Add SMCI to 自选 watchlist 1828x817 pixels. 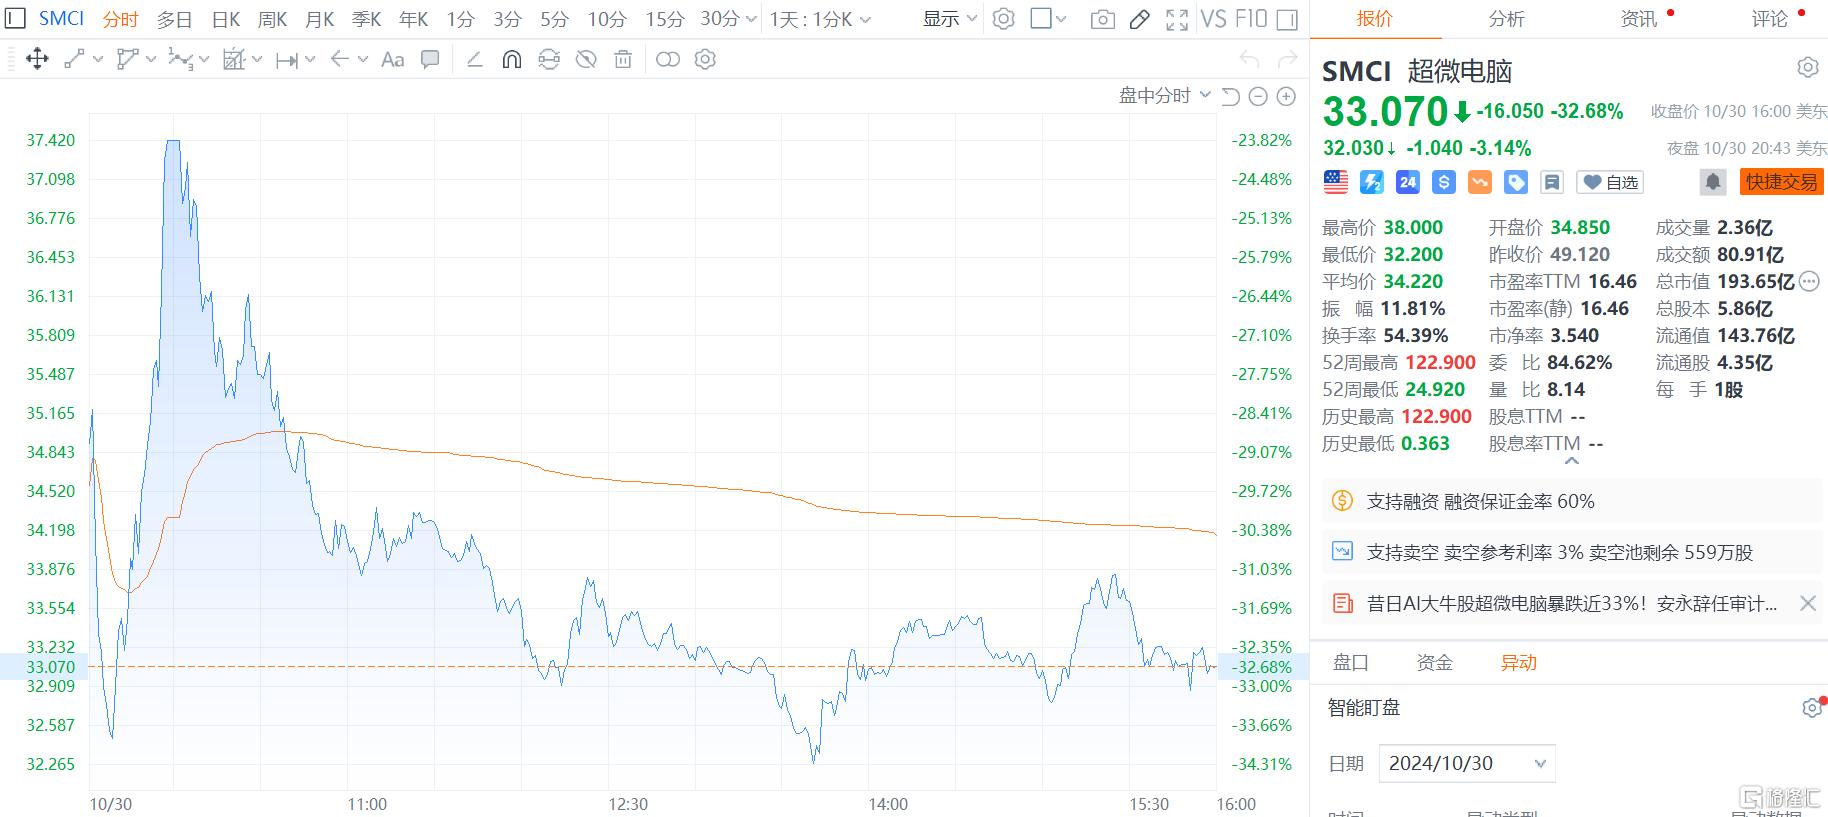point(1609,182)
